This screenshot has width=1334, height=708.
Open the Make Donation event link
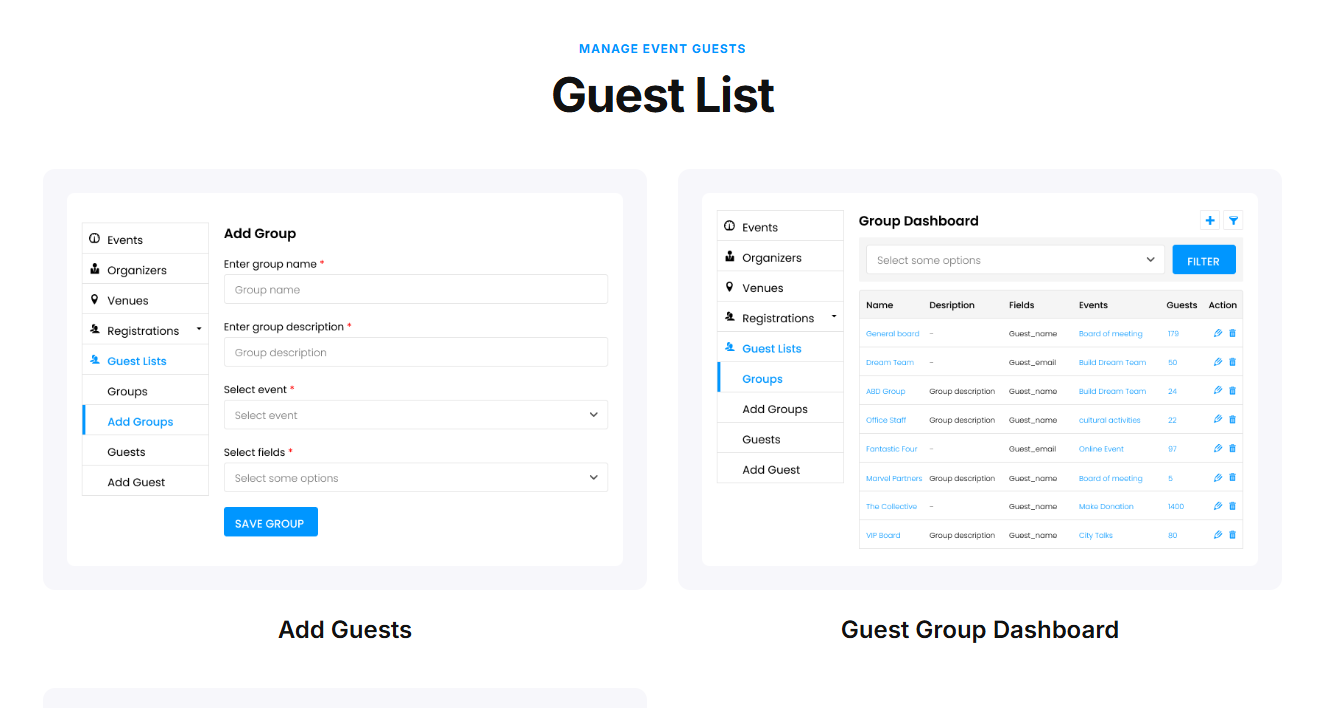tap(1106, 507)
